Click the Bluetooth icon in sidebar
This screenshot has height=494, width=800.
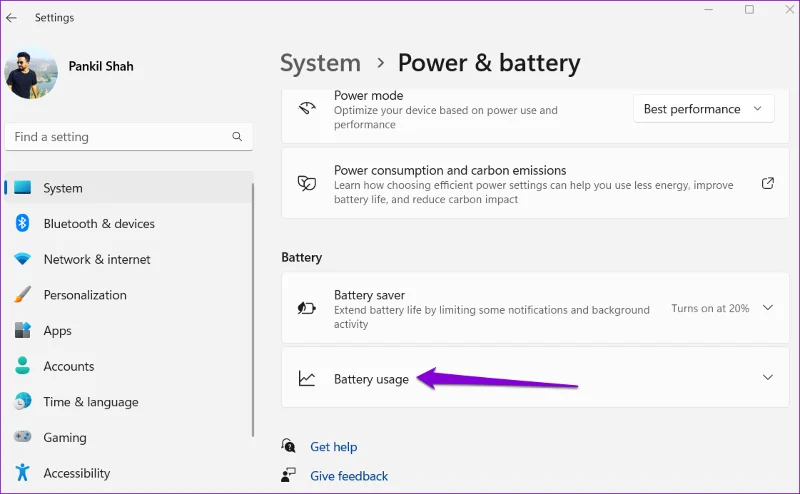pyautogui.click(x=22, y=223)
